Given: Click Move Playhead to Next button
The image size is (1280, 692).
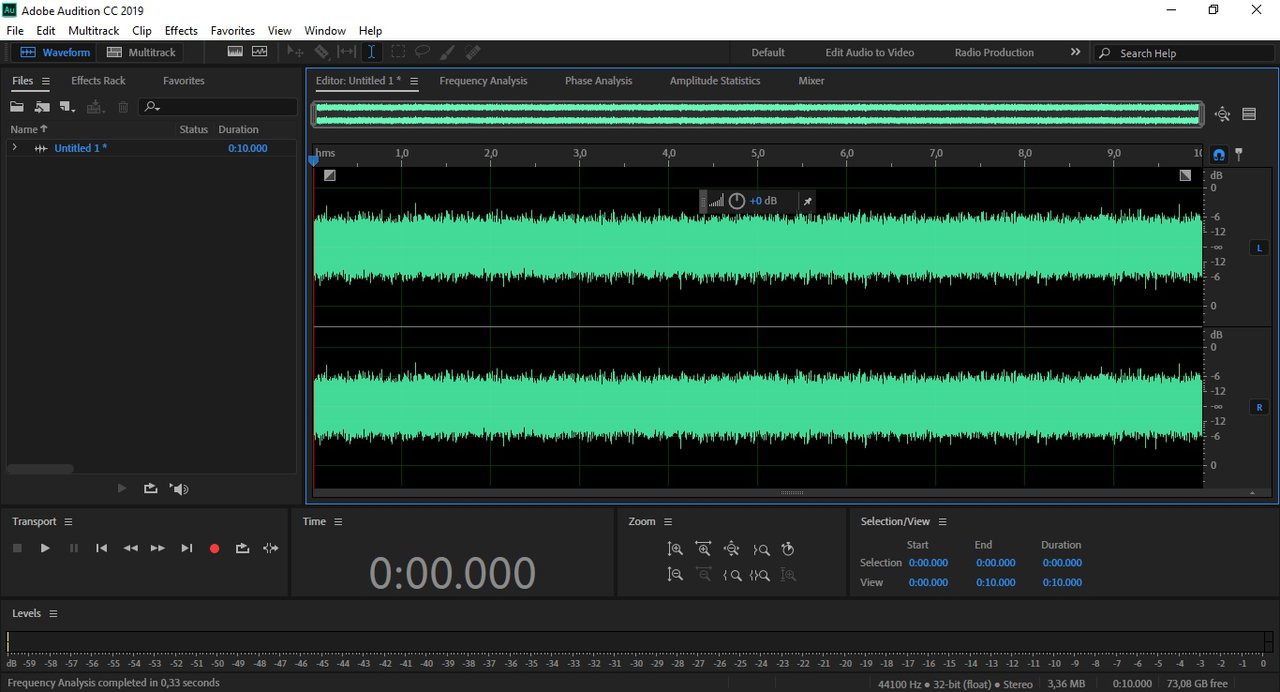Looking at the screenshot, I should [186, 548].
